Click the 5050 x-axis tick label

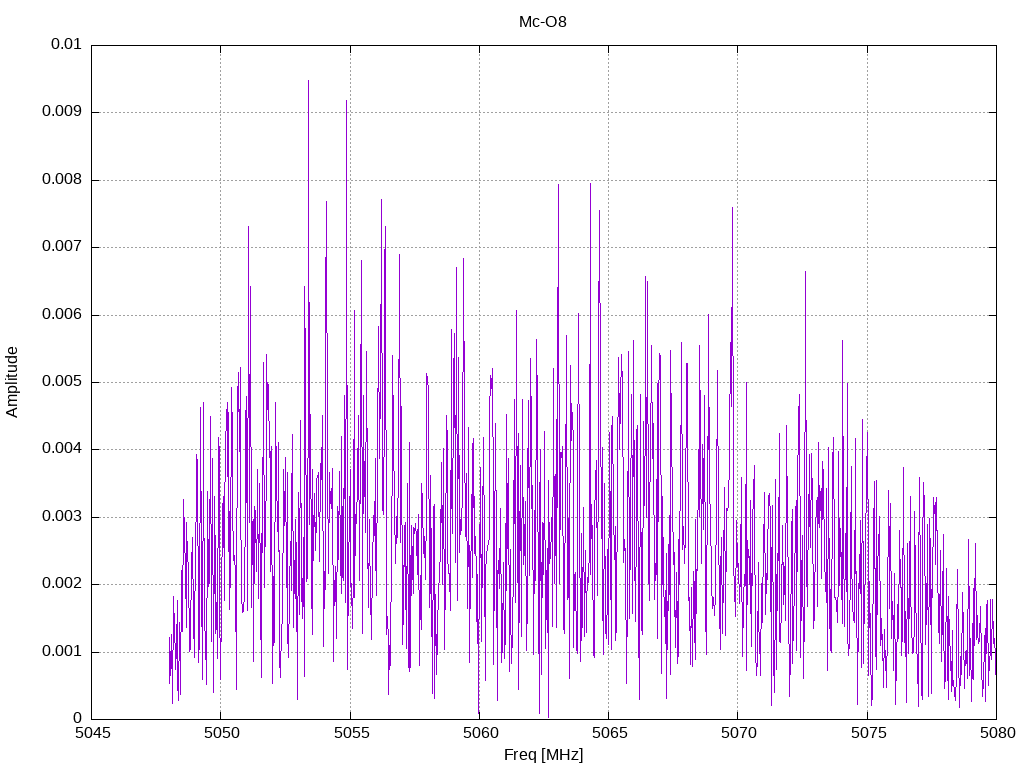coord(221,733)
